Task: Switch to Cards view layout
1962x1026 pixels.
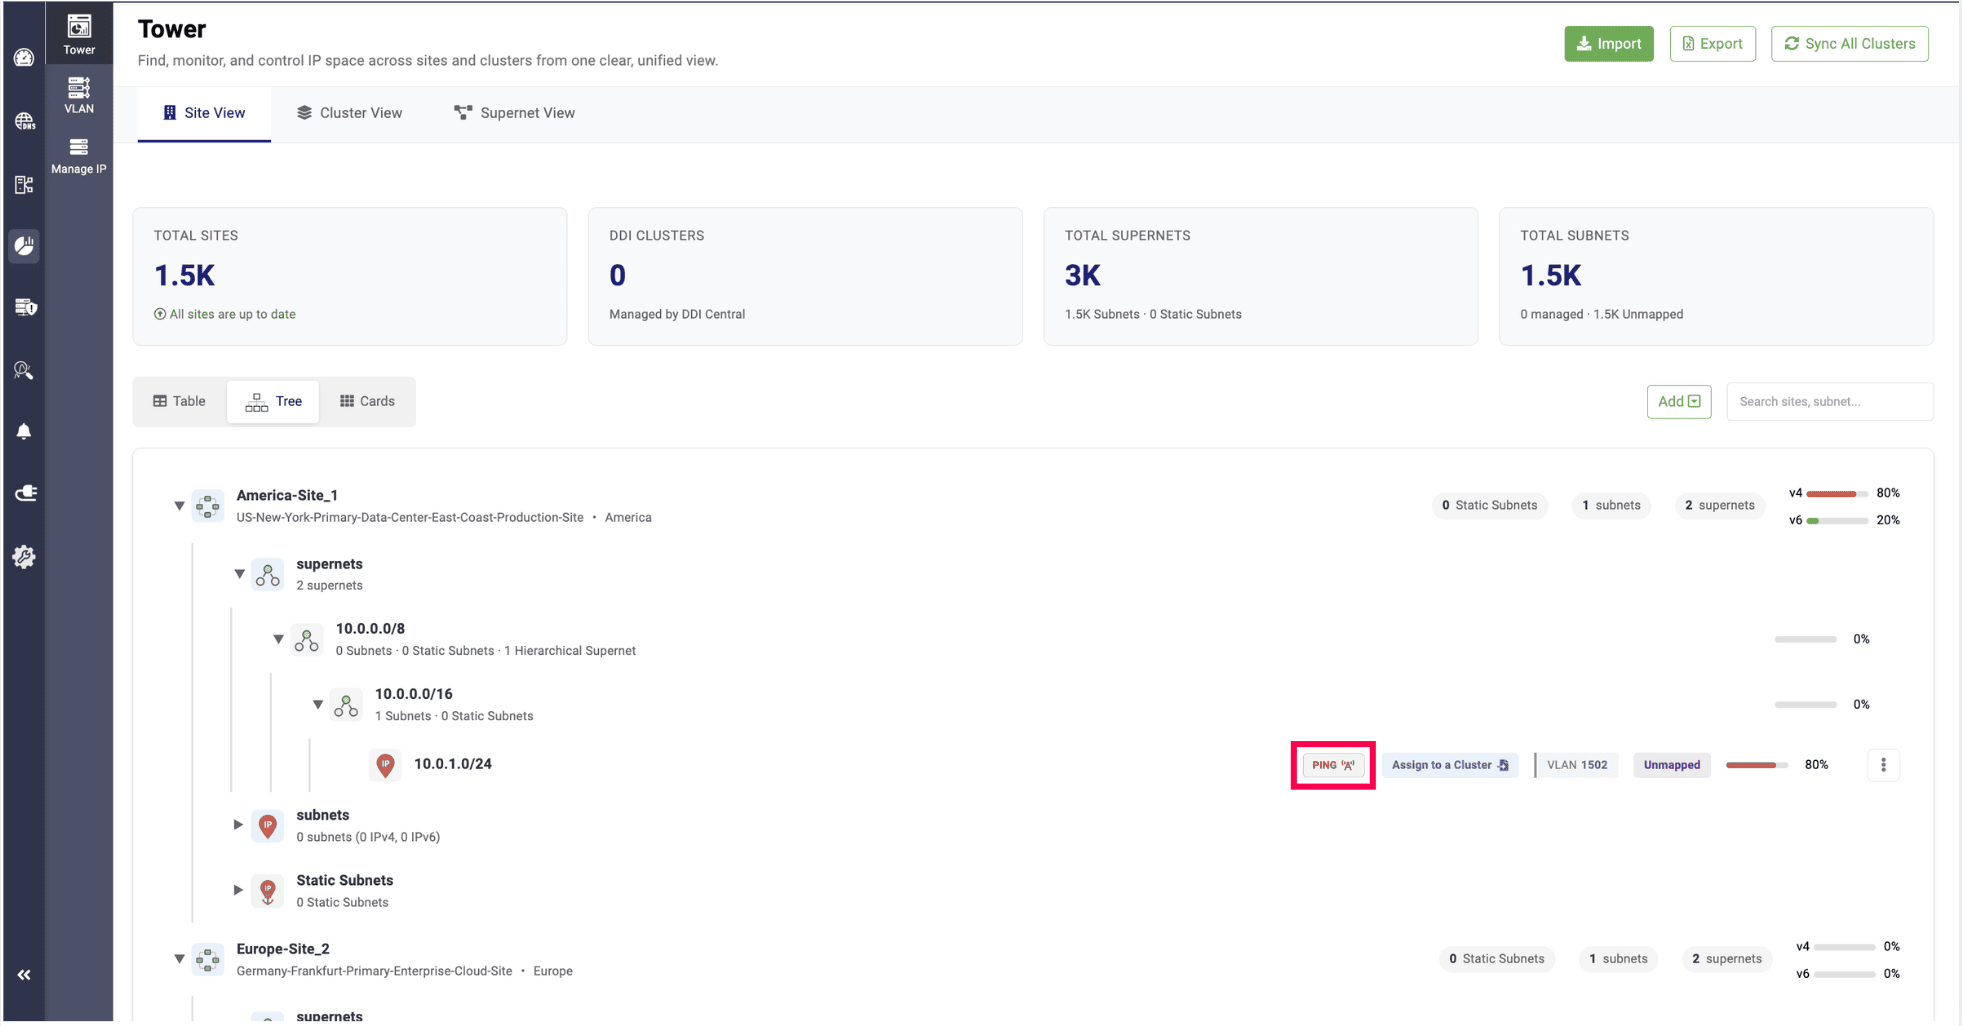Action: [x=367, y=401]
